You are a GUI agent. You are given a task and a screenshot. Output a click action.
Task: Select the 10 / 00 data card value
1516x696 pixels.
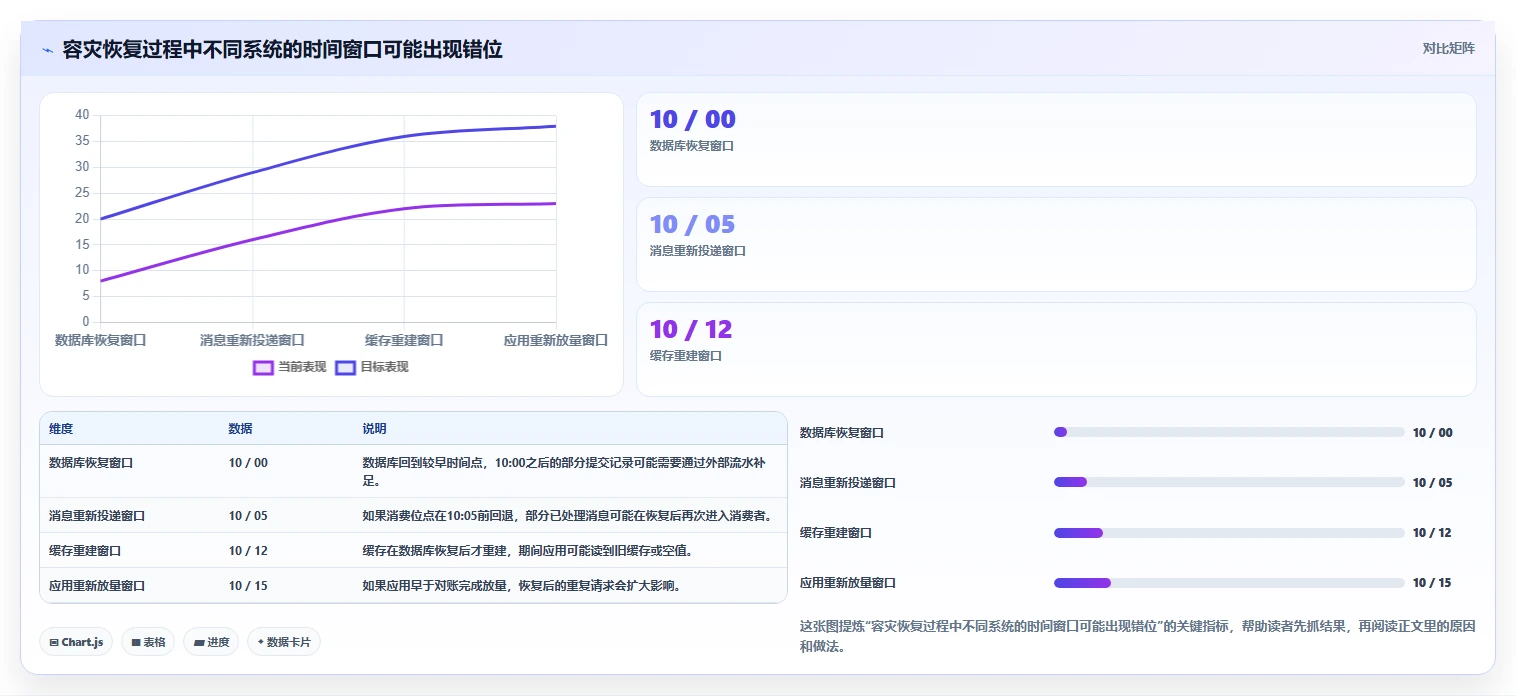pyautogui.click(x=692, y=120)
